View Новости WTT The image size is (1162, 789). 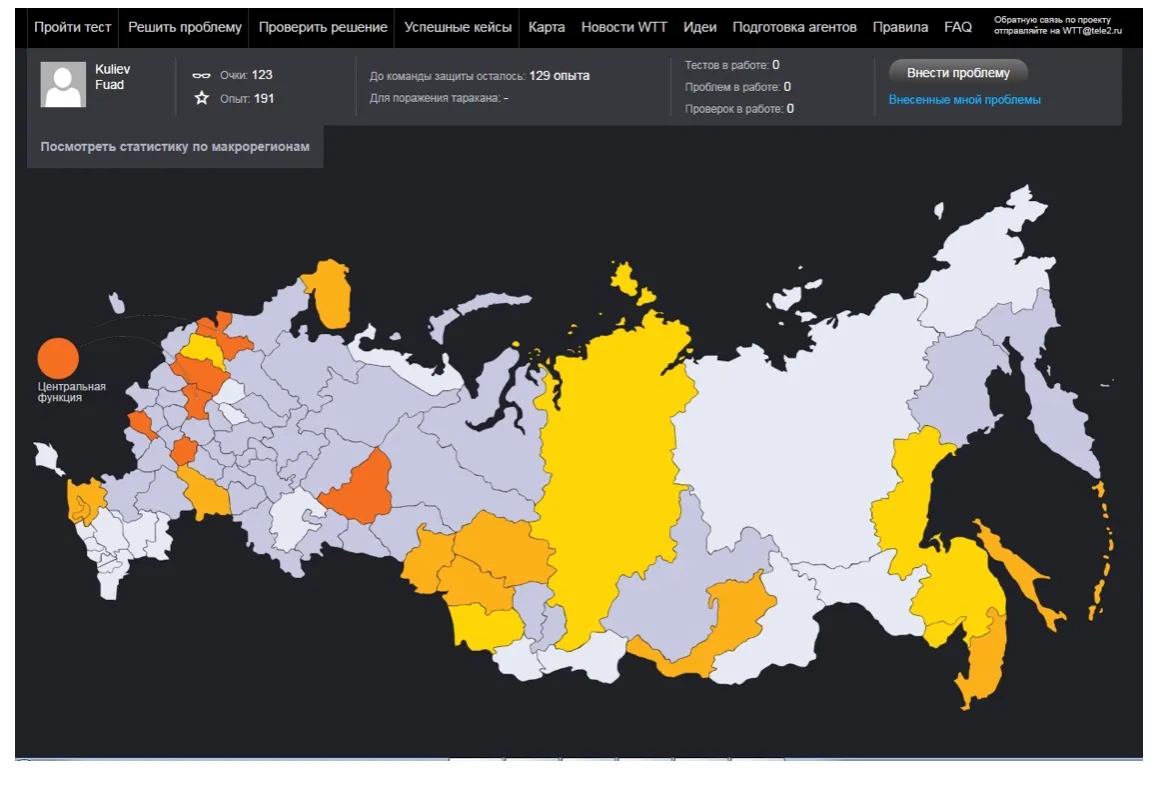[x=624, y=27]
